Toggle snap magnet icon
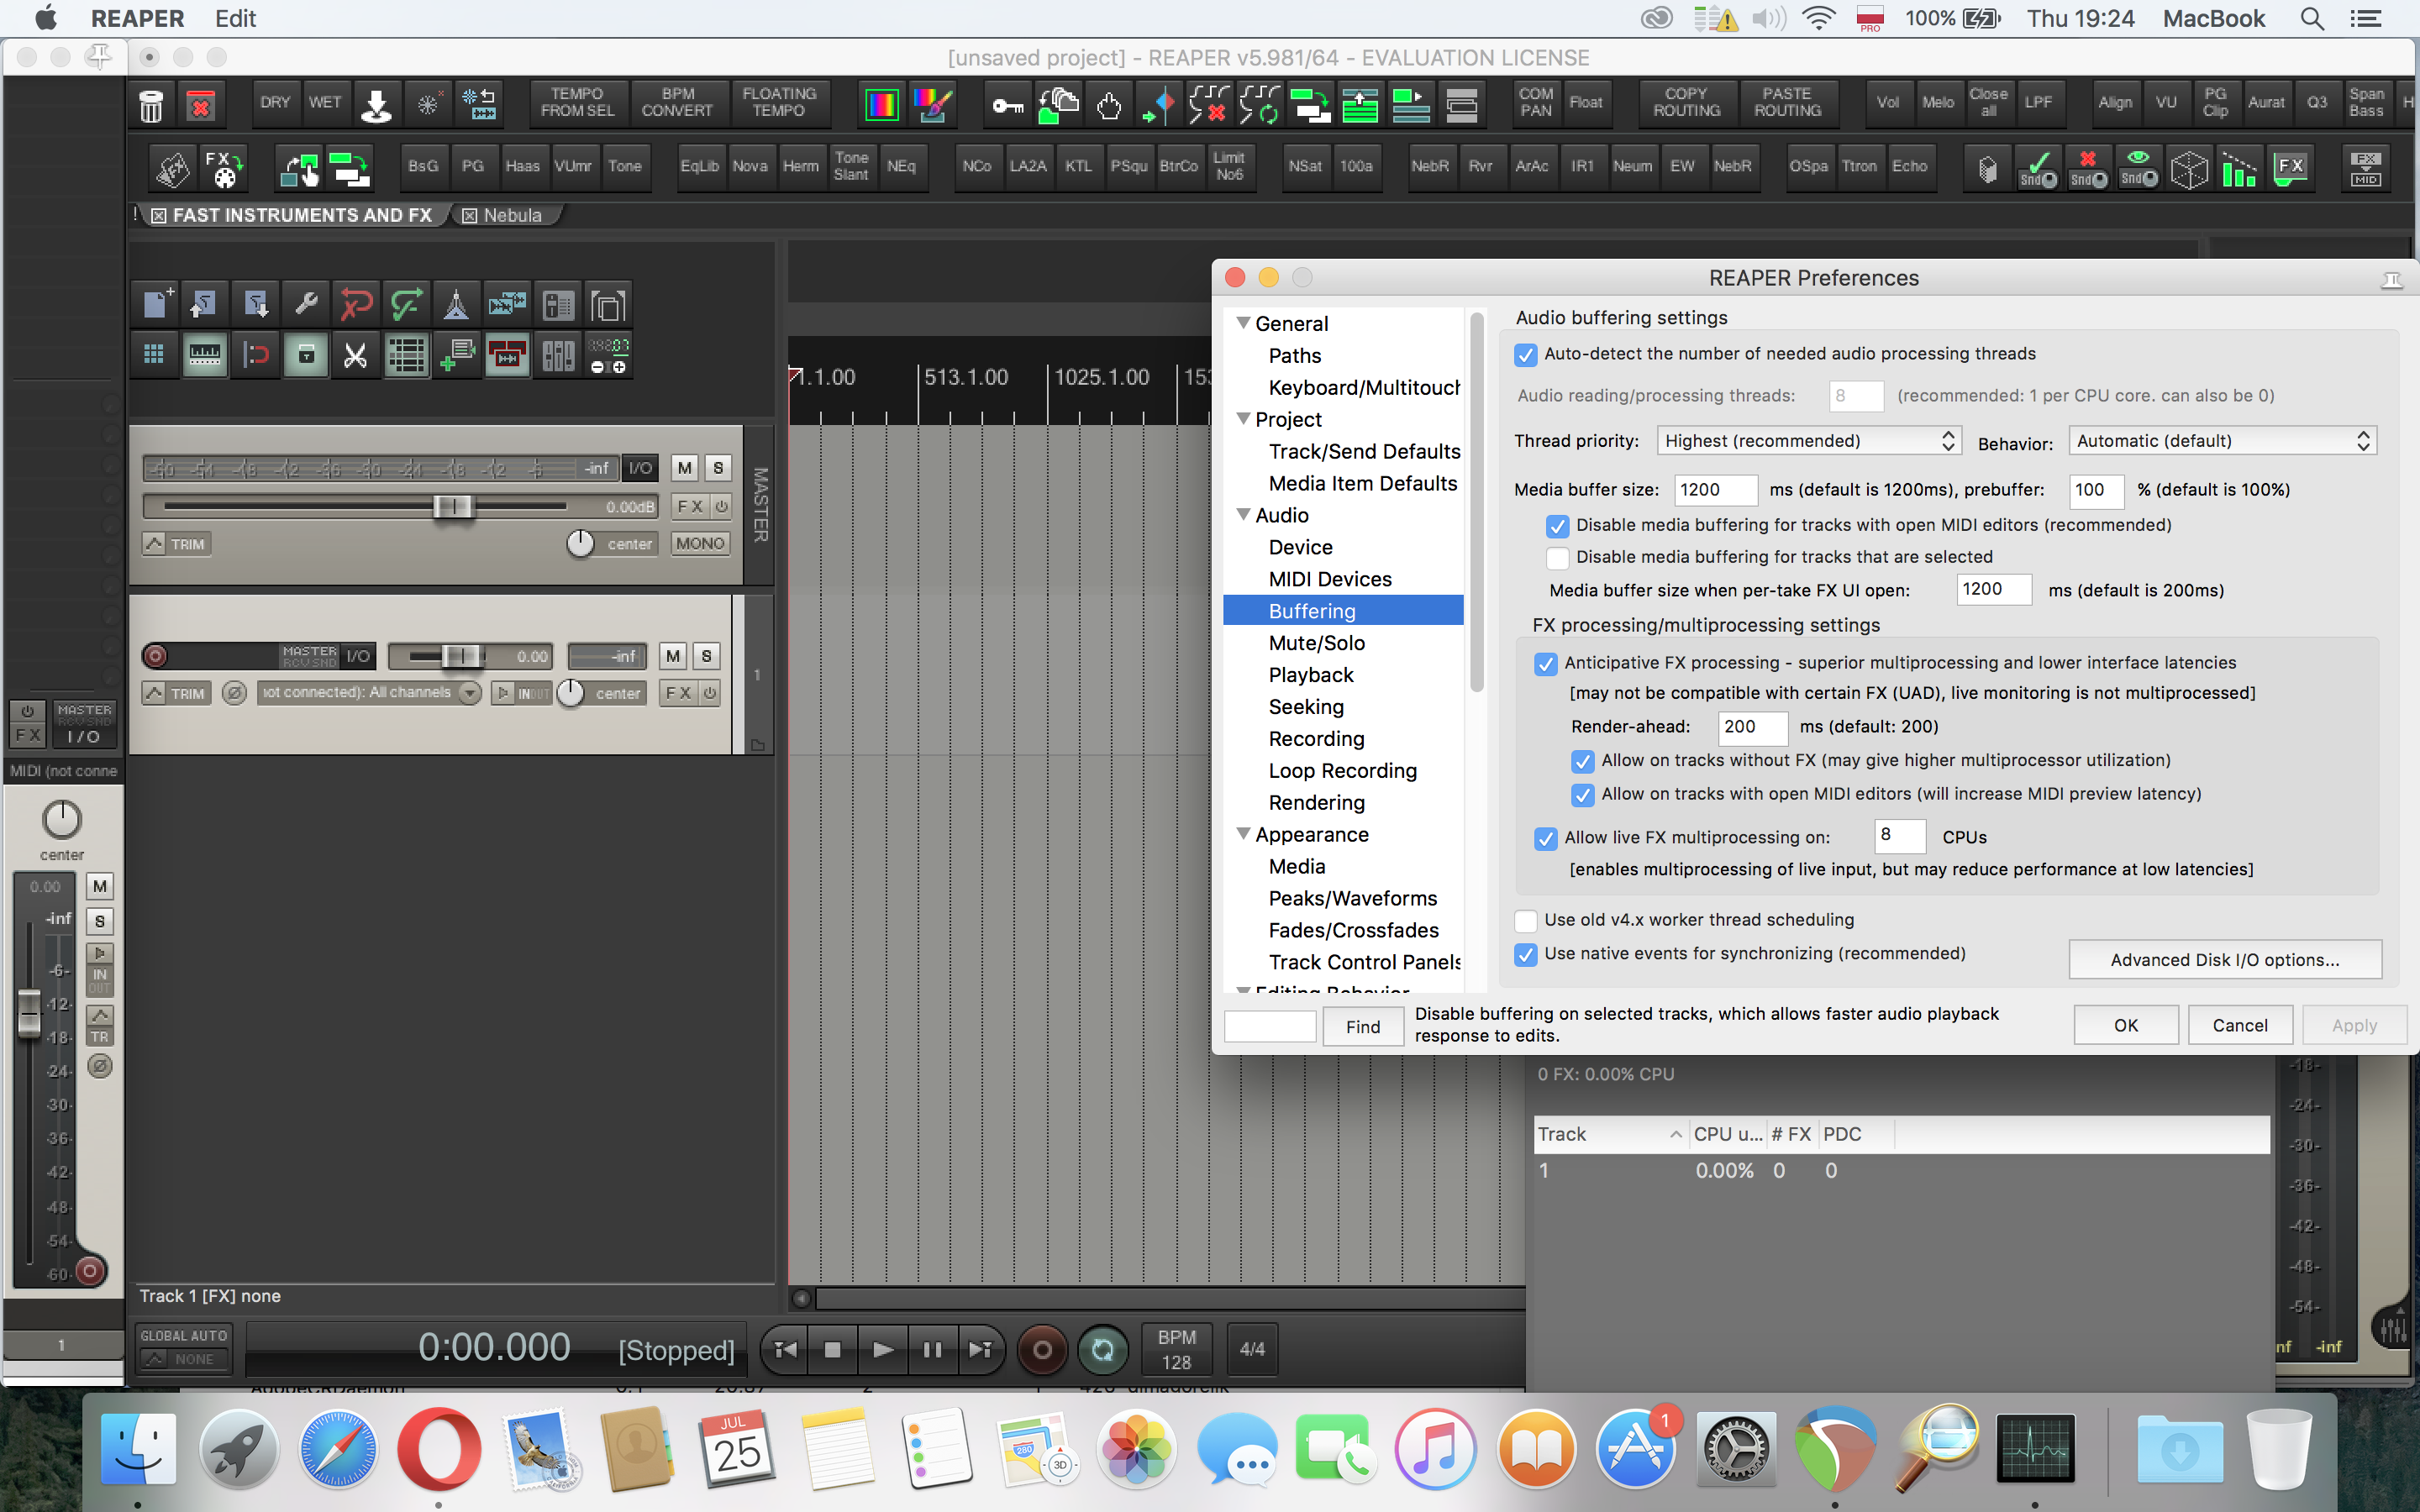The height and width of the screenshot is (1512, 2420). pyautogui.click(x=256, y=355)
